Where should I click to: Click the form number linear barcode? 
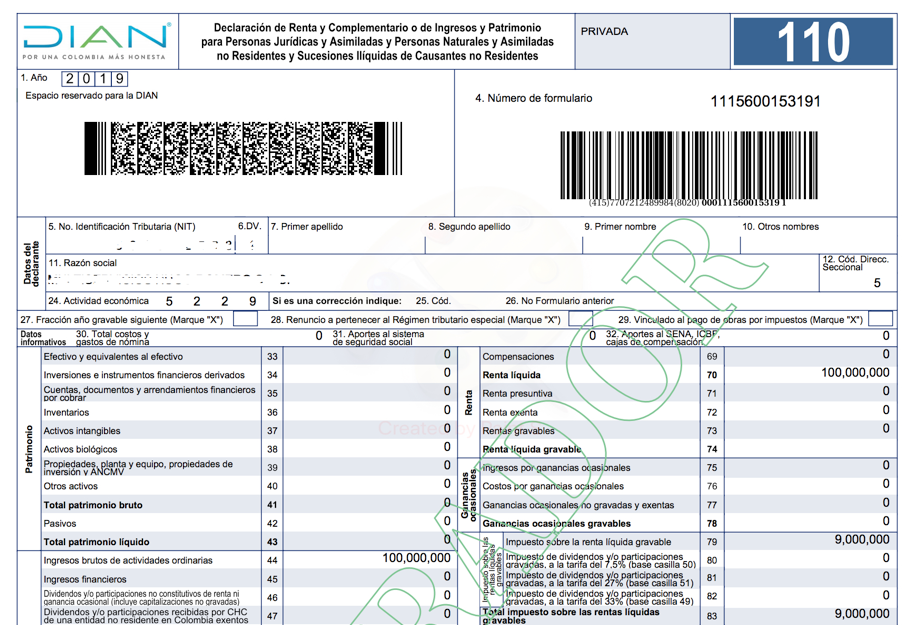tap(688, 165)
